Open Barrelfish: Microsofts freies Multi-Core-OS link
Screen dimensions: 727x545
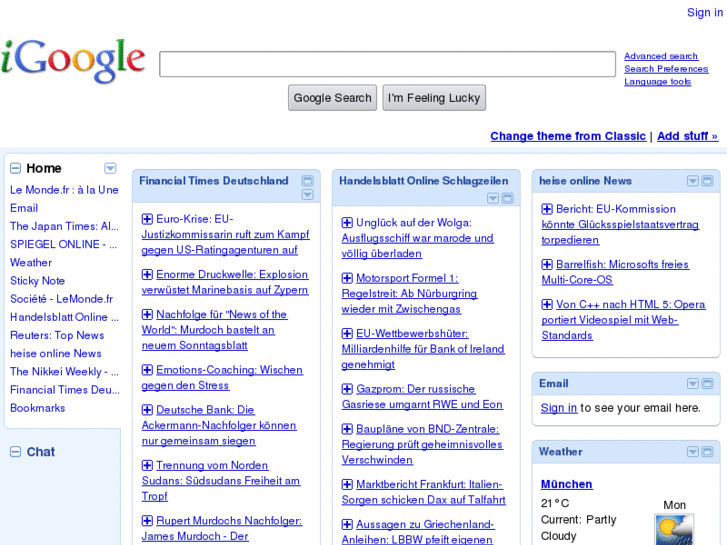[615, 272]
